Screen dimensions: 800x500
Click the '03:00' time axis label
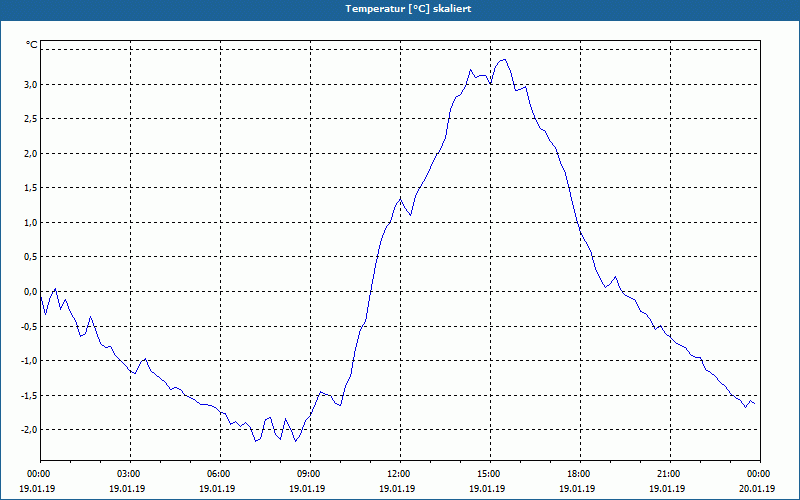pos(131,474)
